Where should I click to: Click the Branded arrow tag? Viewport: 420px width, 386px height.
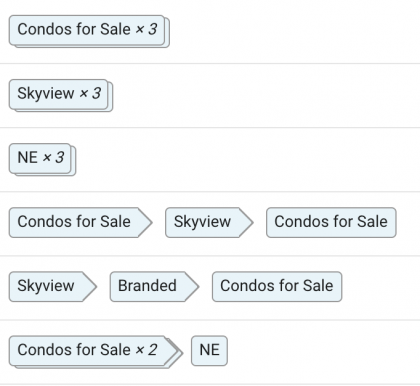click(154, 287)
